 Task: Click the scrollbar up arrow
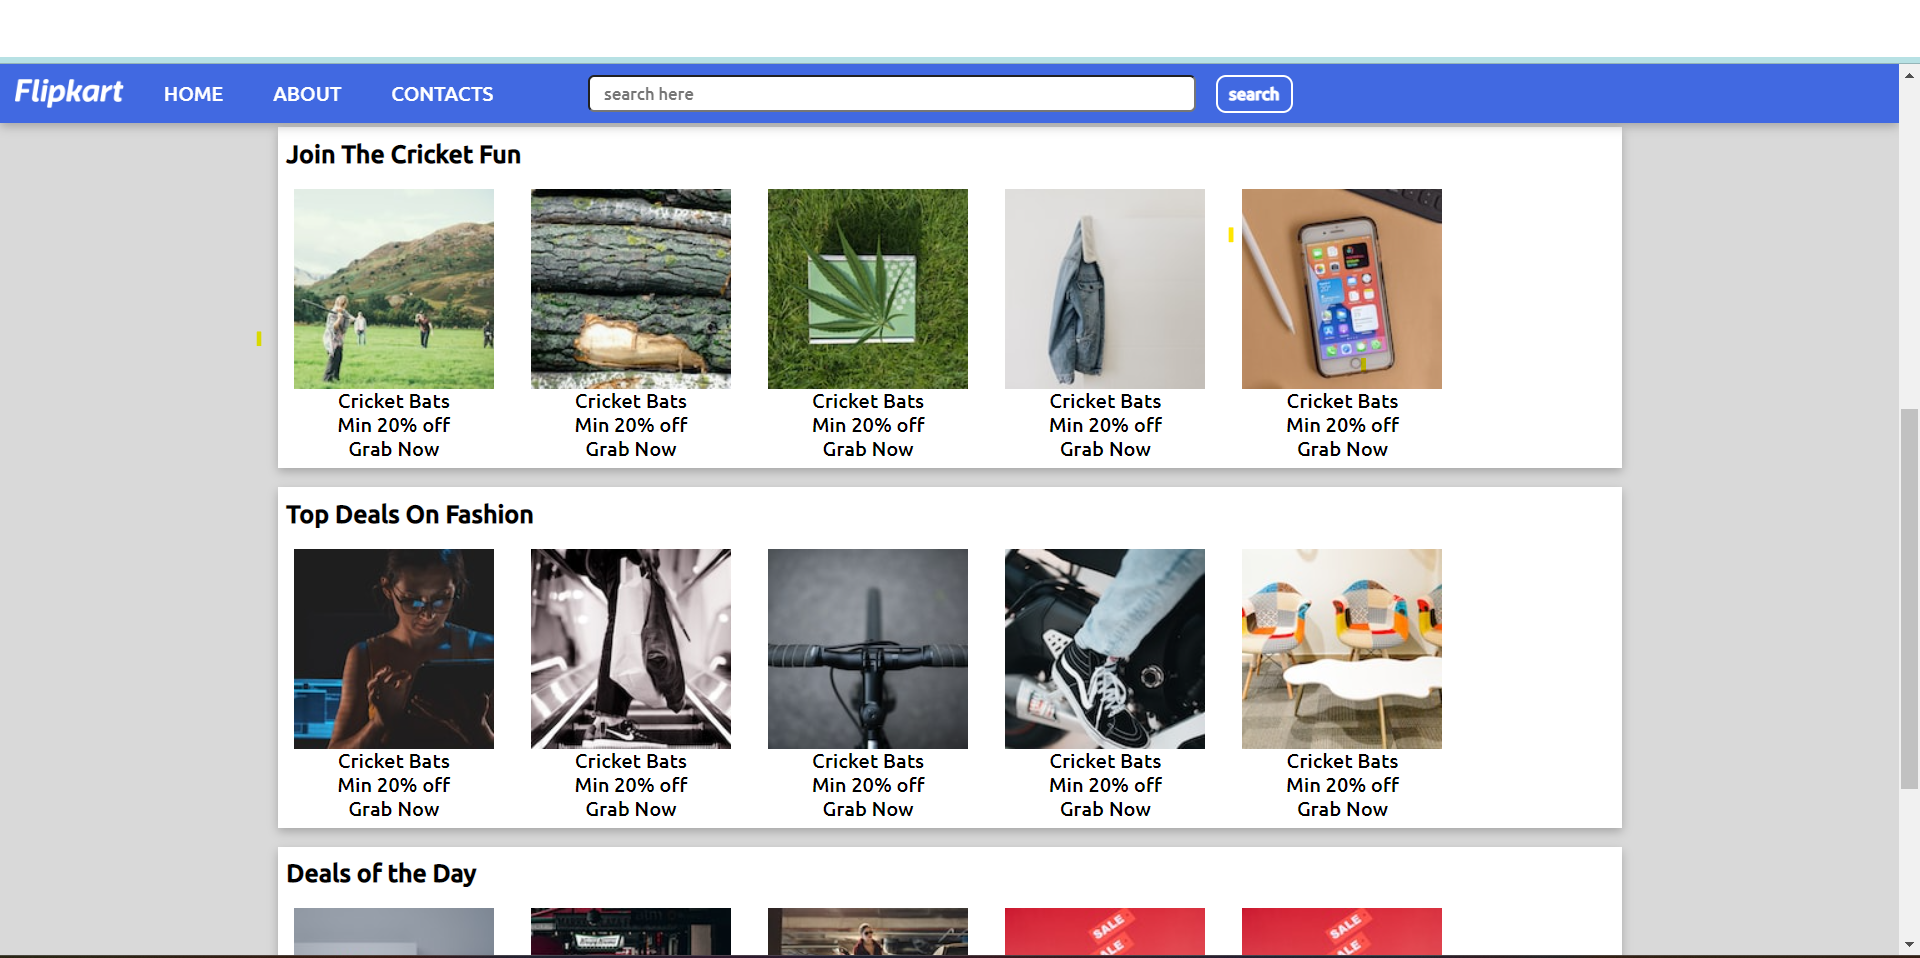click(1909, 75)
